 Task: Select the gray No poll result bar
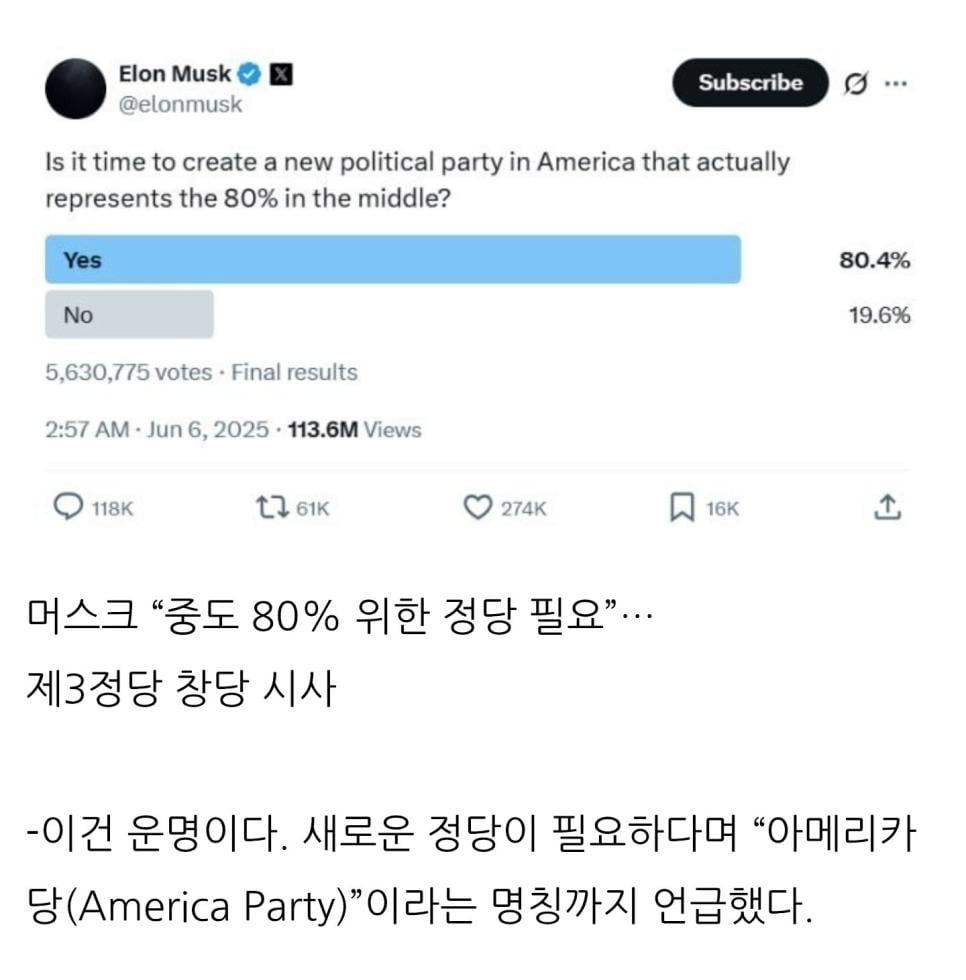point(129,315)
